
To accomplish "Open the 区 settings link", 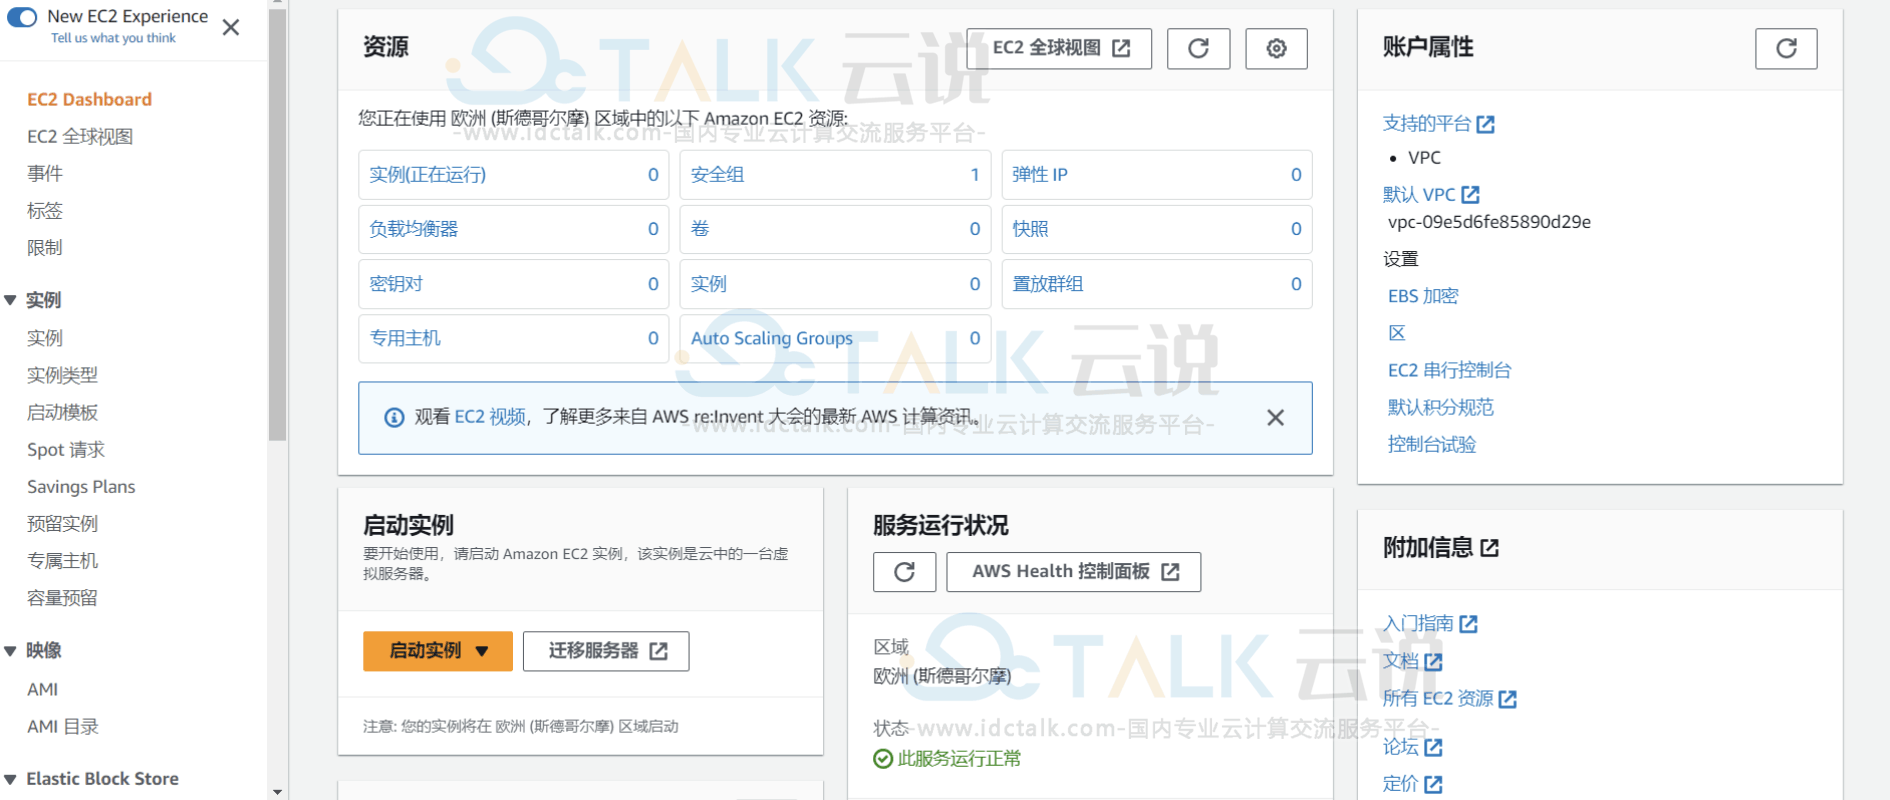I will pyautogui.click(x=1397, y=333).
